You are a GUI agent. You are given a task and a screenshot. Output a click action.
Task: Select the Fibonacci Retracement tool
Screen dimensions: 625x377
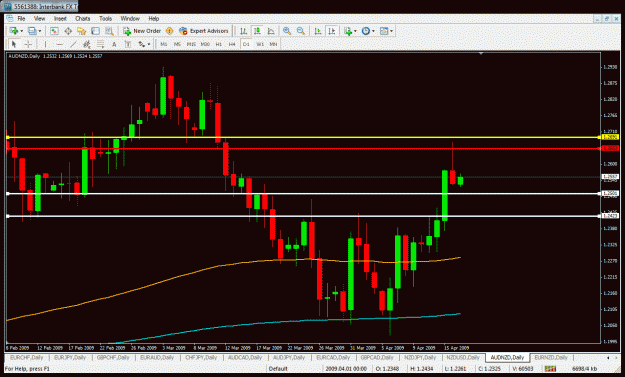point(100,44)
